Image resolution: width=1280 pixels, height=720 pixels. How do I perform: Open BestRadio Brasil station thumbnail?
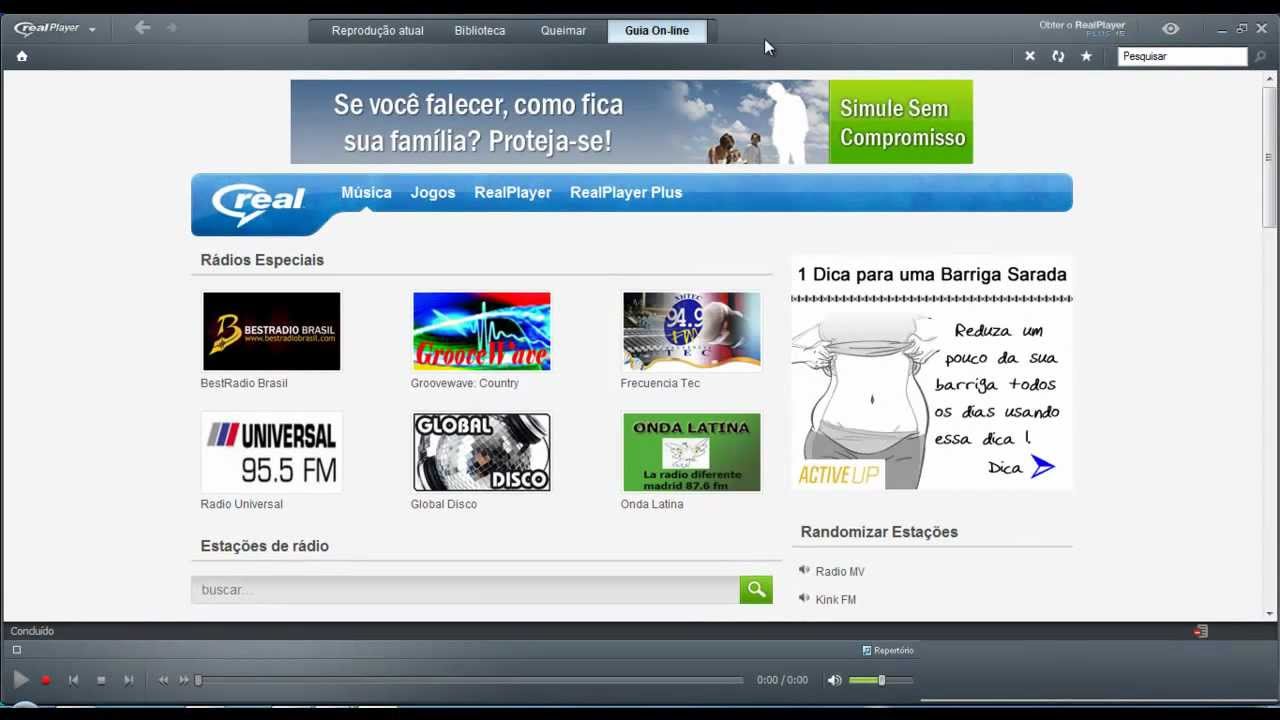tap(272, 331)
